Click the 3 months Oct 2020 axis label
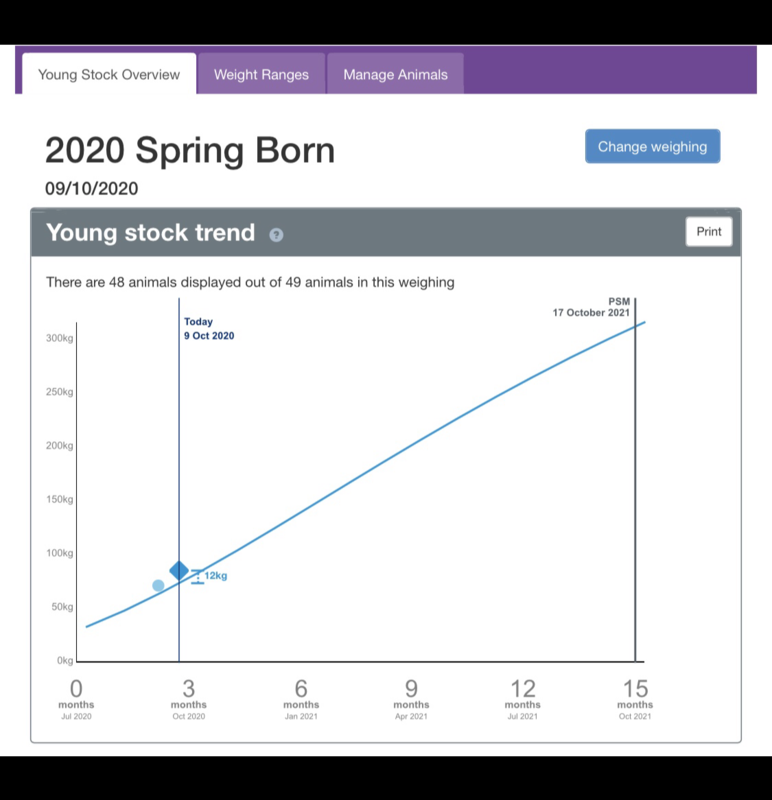 [188, 699]
